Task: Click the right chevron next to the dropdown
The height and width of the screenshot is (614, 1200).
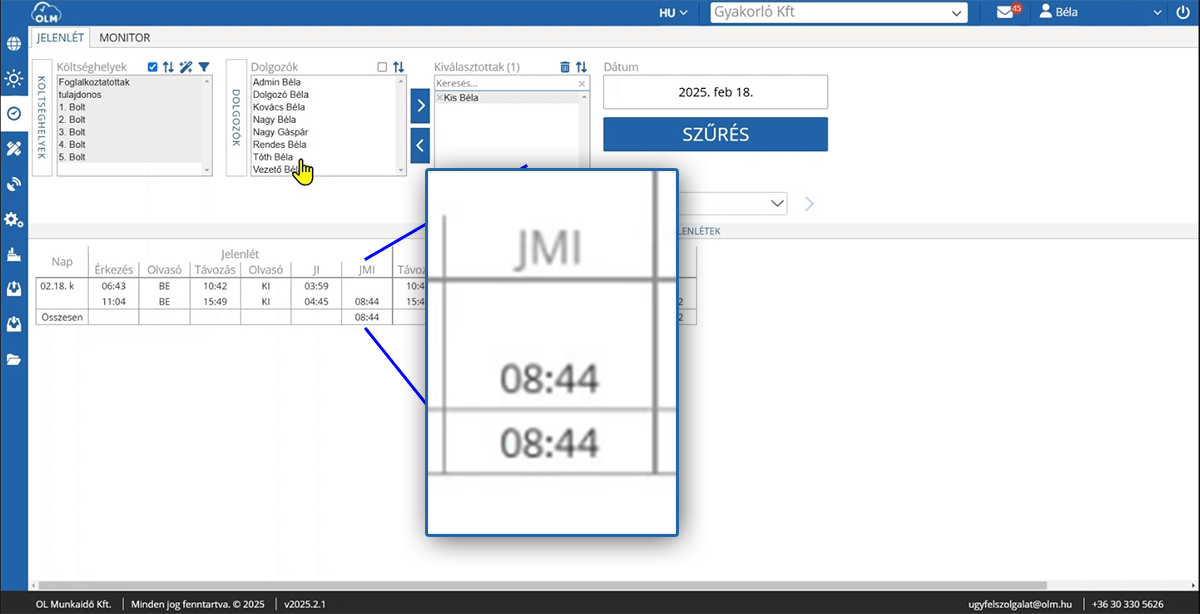Action: tap(809, 204)
